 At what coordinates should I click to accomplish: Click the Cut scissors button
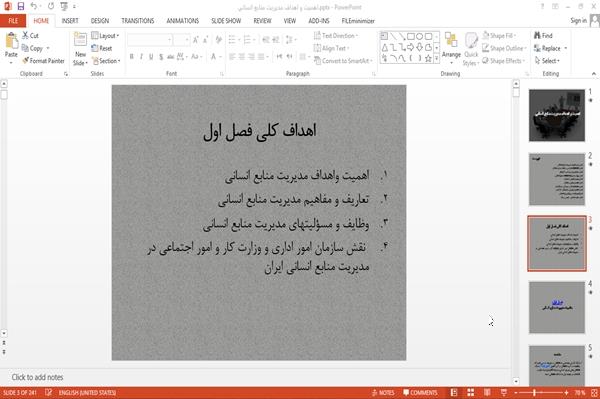[x=30, y=35]
